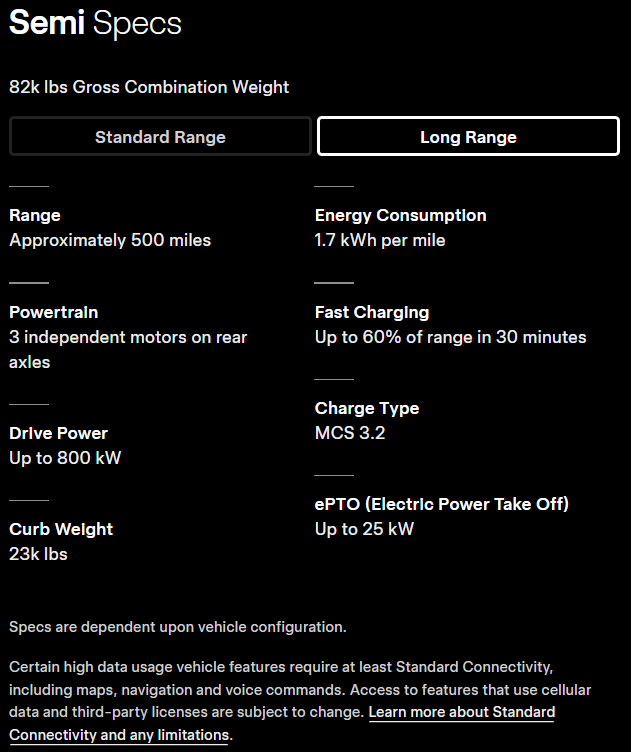Click the Up to 800 kW value
Screen dimensions: 631x752
tap(65, 458)
